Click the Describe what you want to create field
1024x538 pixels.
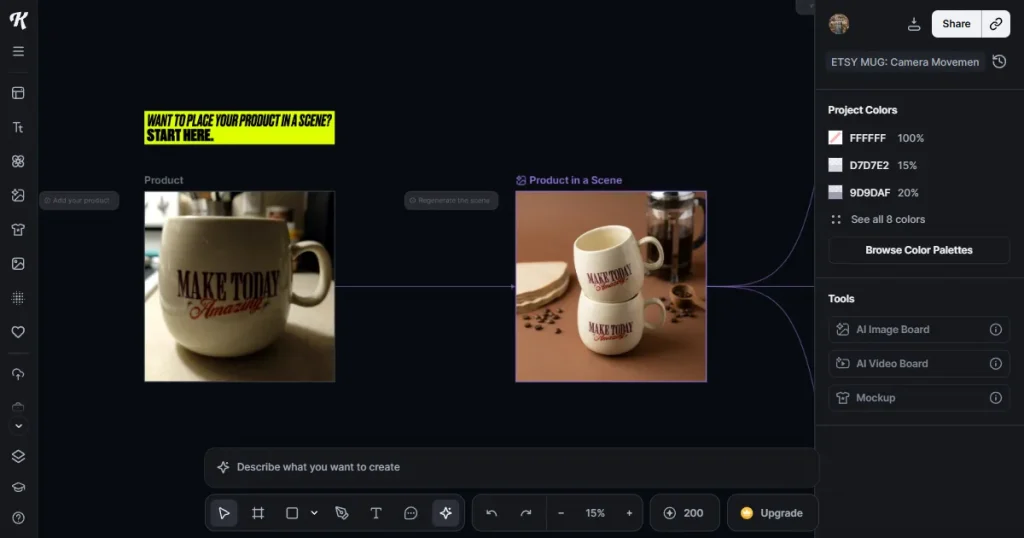(511, 467)
